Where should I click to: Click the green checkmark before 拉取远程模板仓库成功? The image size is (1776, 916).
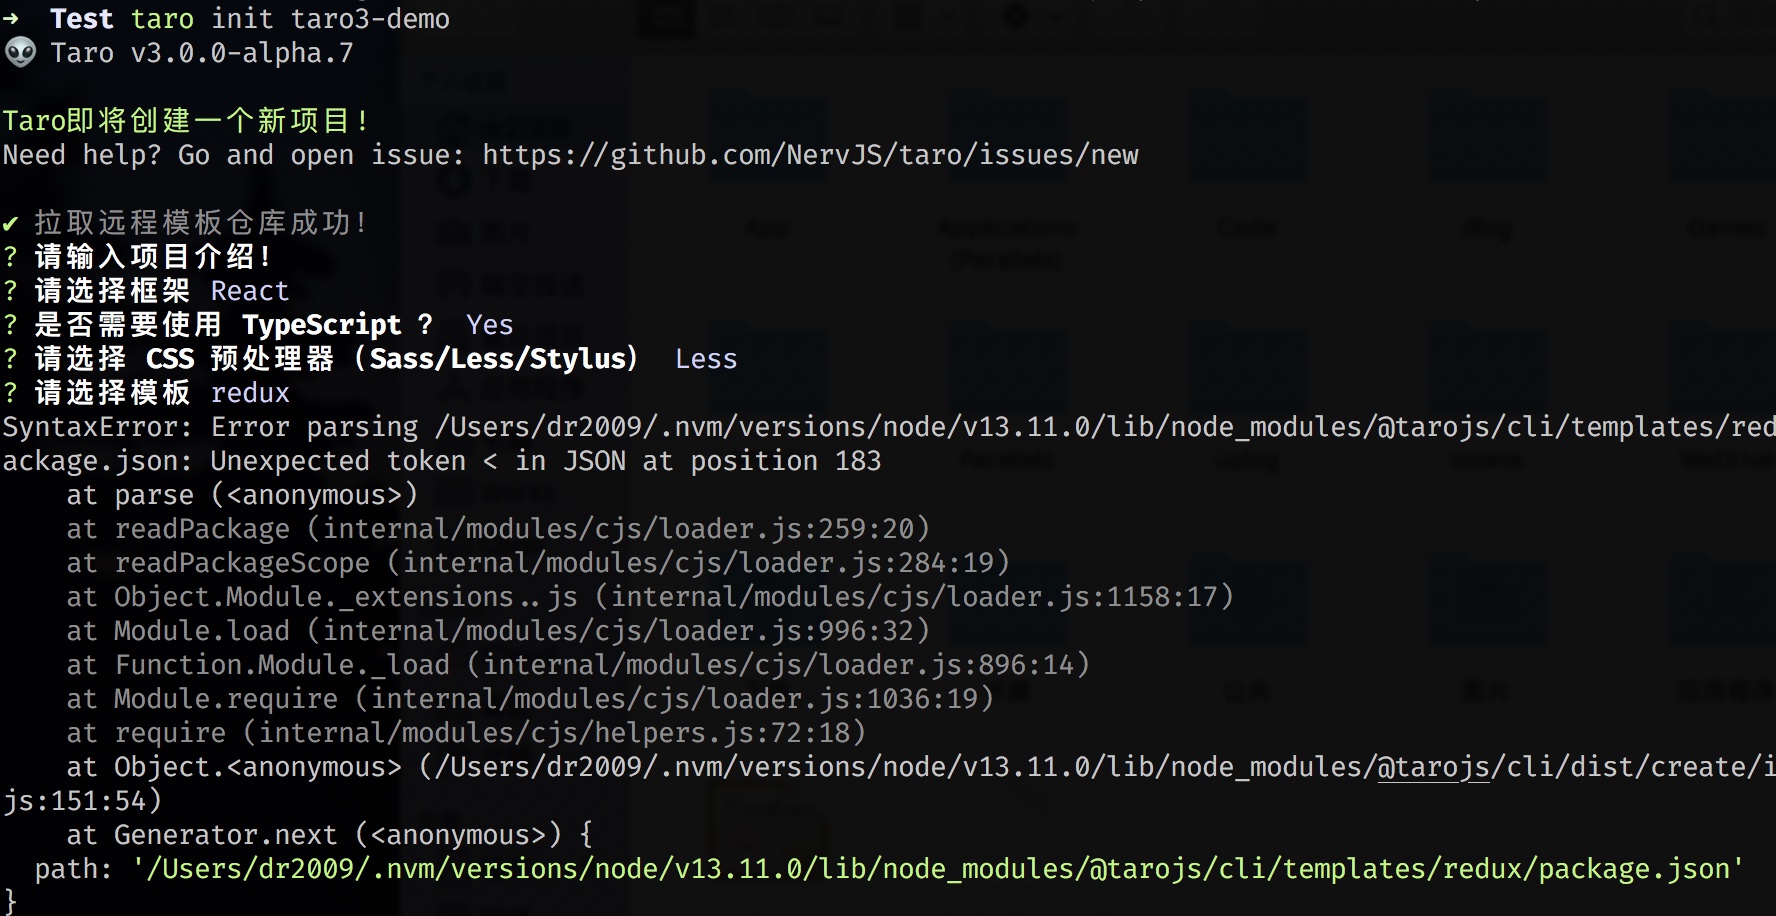point(10,223)
